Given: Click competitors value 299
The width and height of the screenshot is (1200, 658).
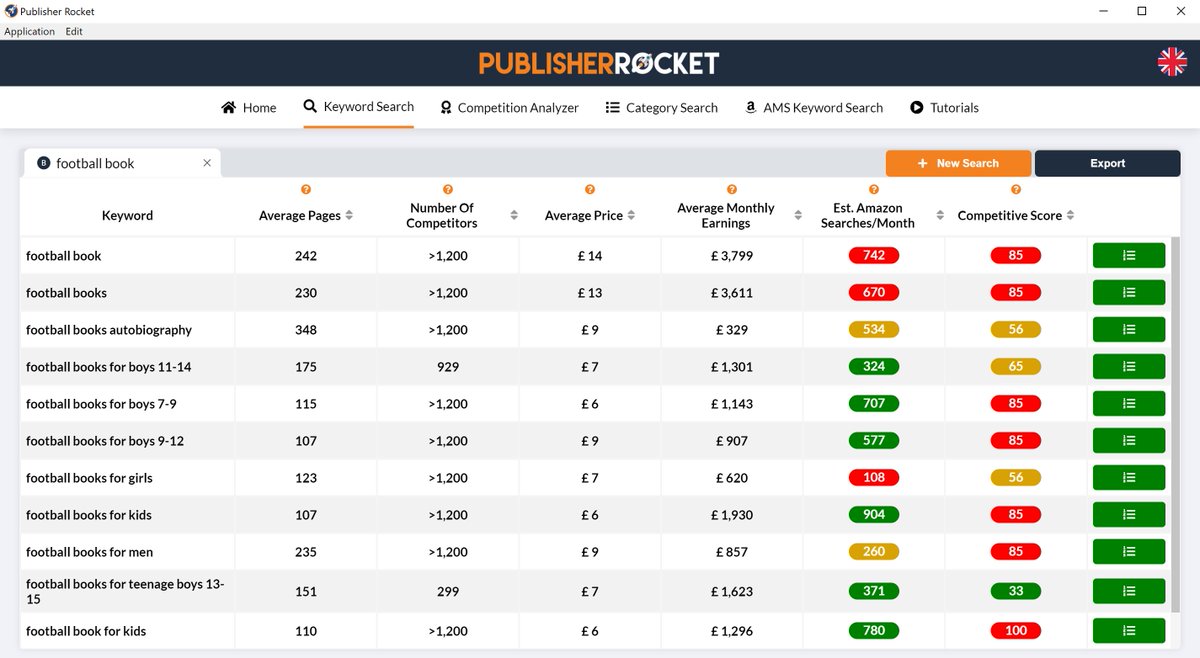Looking at the screenshot, I should click(x=448, y=591).
